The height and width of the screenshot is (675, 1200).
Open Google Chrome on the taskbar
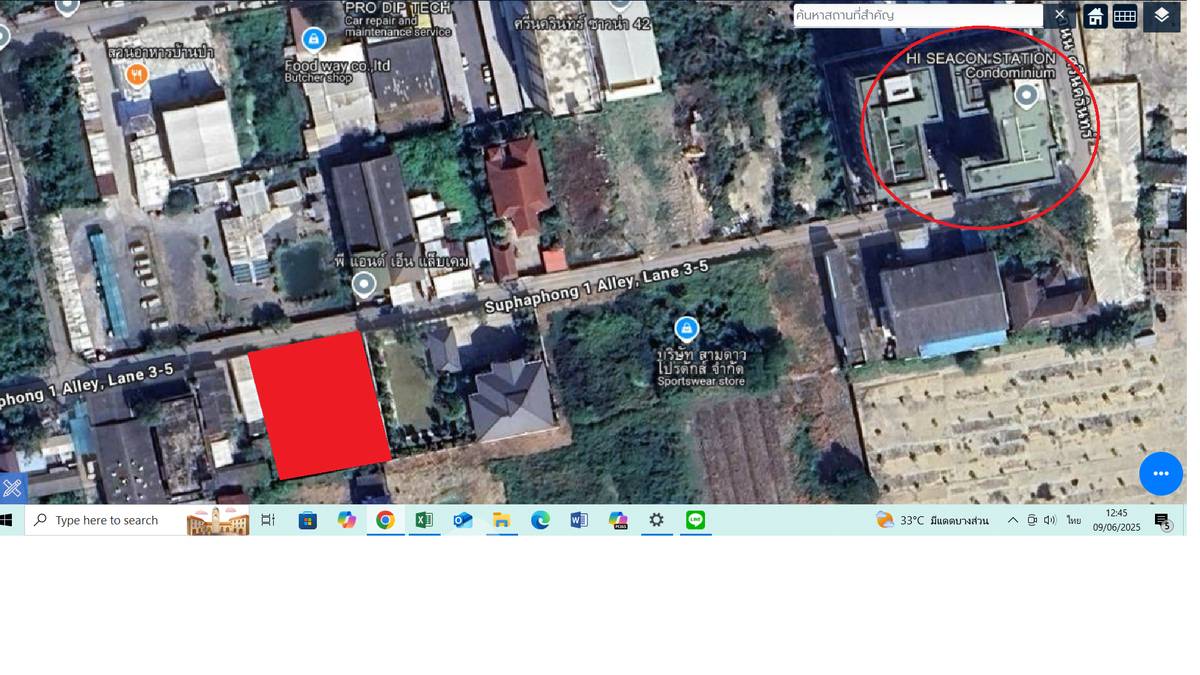click(385, 520)
